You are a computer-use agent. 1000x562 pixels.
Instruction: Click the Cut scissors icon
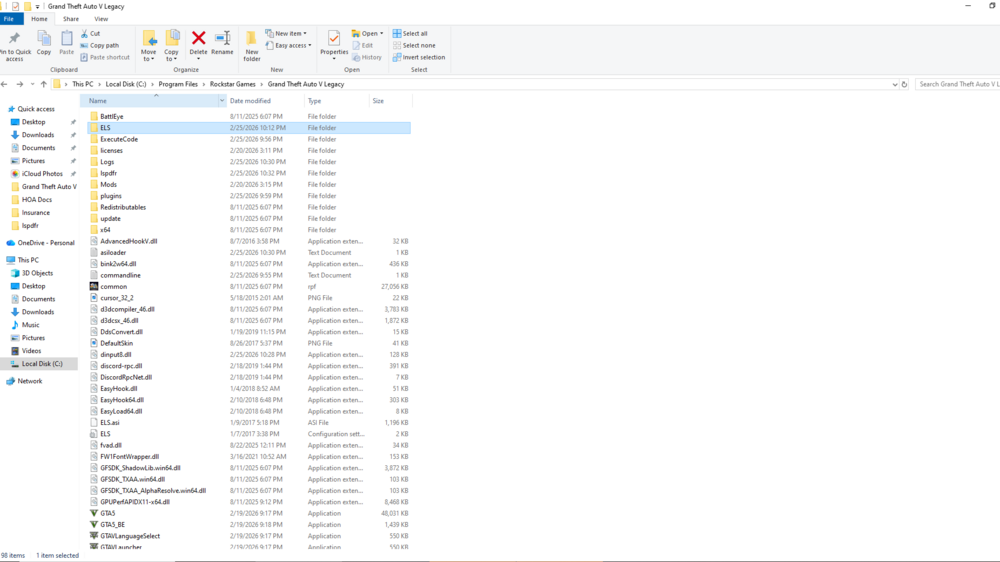coord(84,33)
